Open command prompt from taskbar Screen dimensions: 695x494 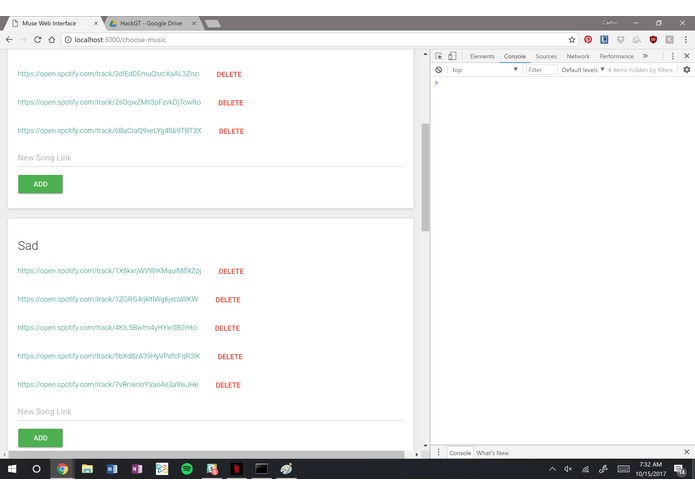pyautogui.click(x=261, y=469)
